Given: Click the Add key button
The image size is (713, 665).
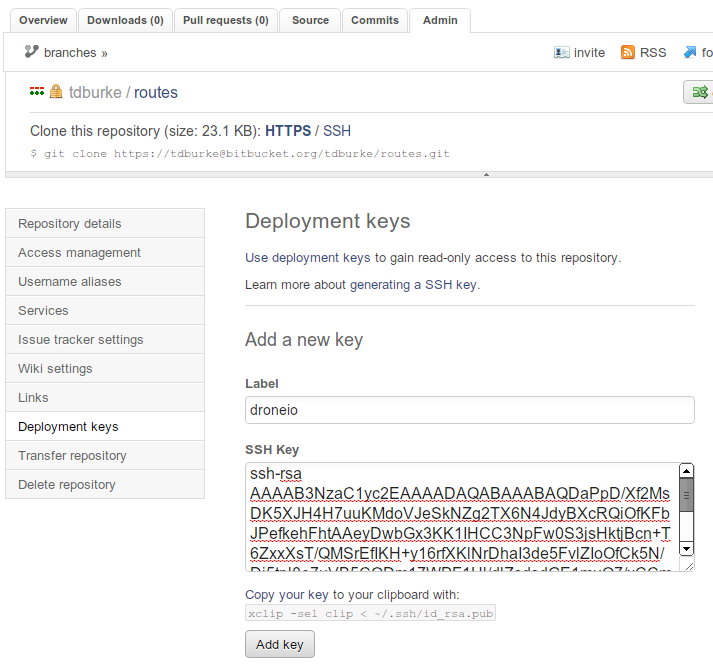Looking at the screenshot, I should (280, 644).
